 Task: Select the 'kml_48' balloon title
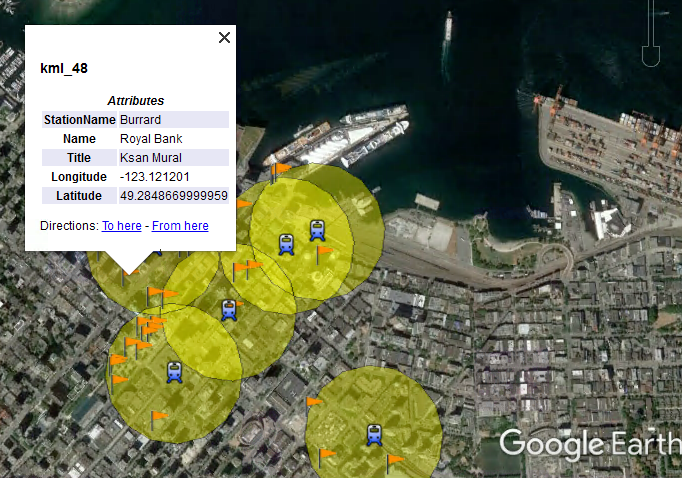pos(64,68)
